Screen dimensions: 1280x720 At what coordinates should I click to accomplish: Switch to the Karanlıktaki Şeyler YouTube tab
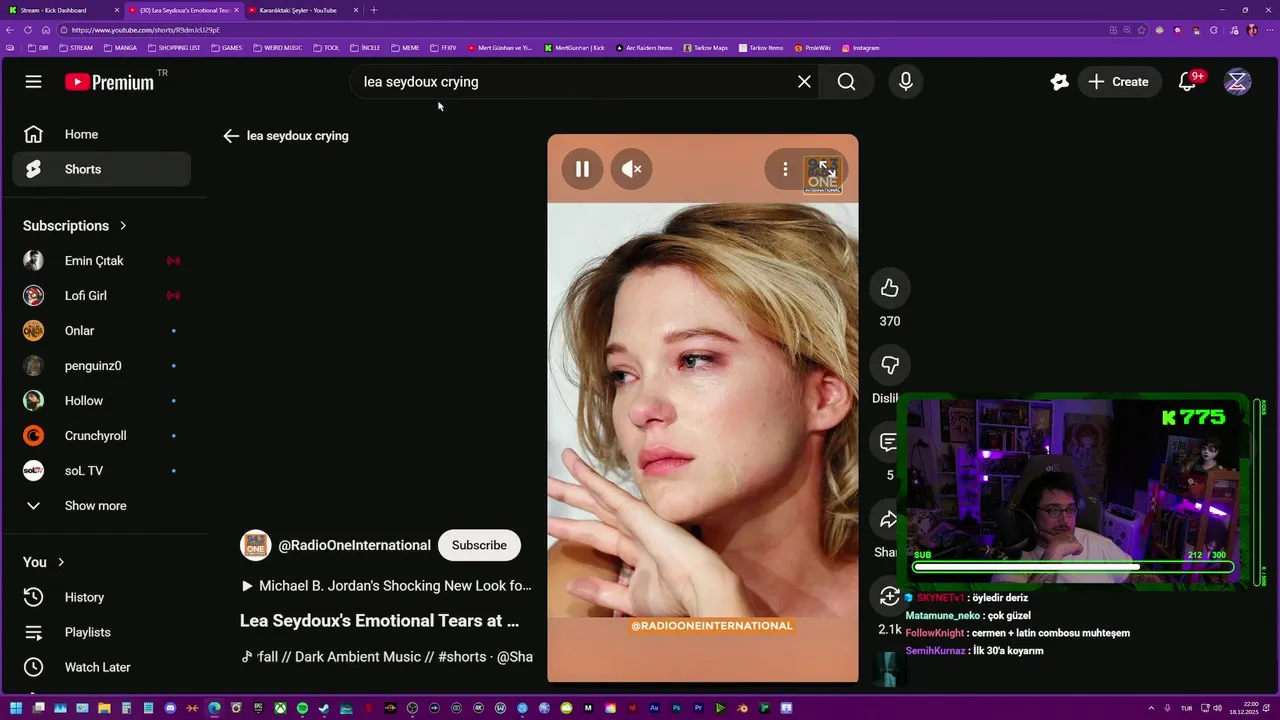click(x=303, y=10)
